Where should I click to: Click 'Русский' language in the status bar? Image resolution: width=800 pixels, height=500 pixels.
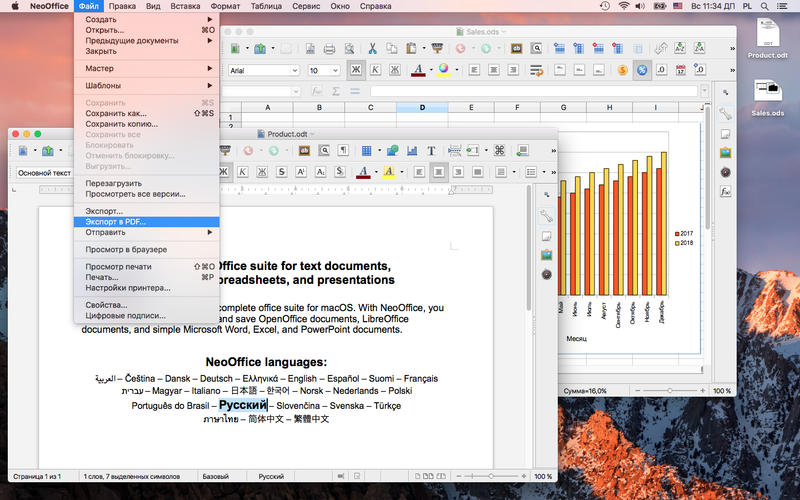(273, 476)
